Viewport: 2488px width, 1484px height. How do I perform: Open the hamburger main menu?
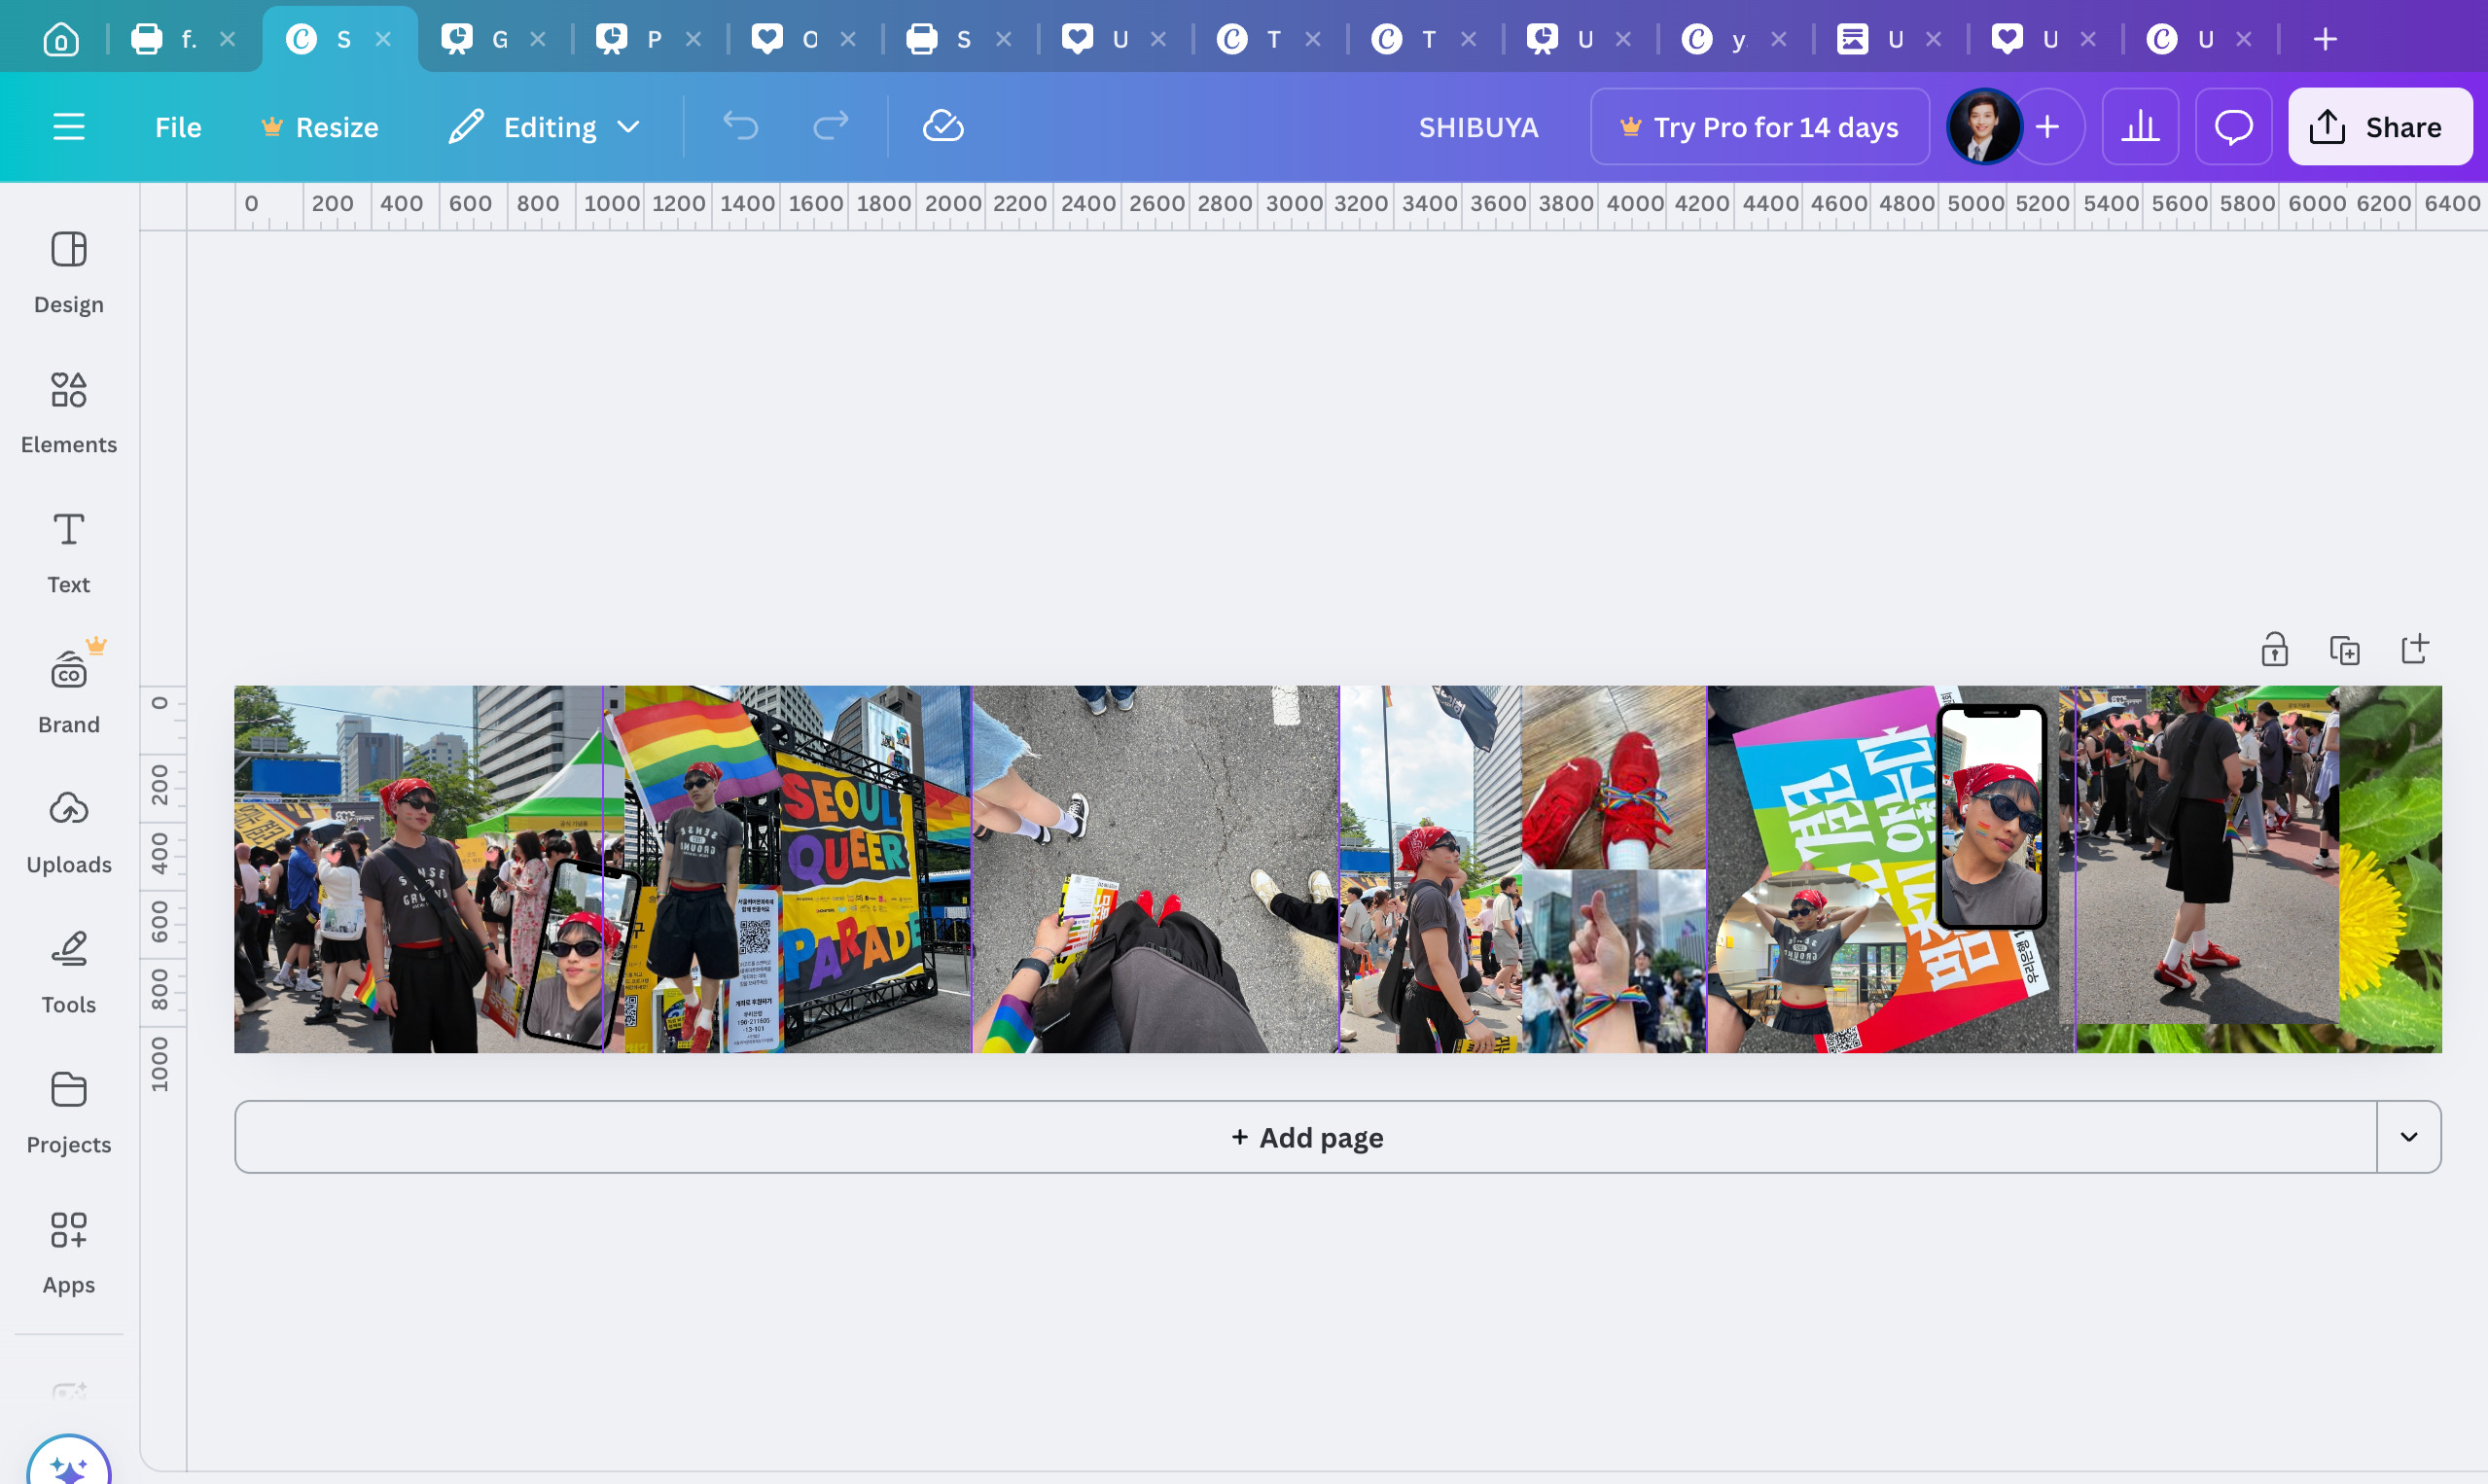[68, 127]
